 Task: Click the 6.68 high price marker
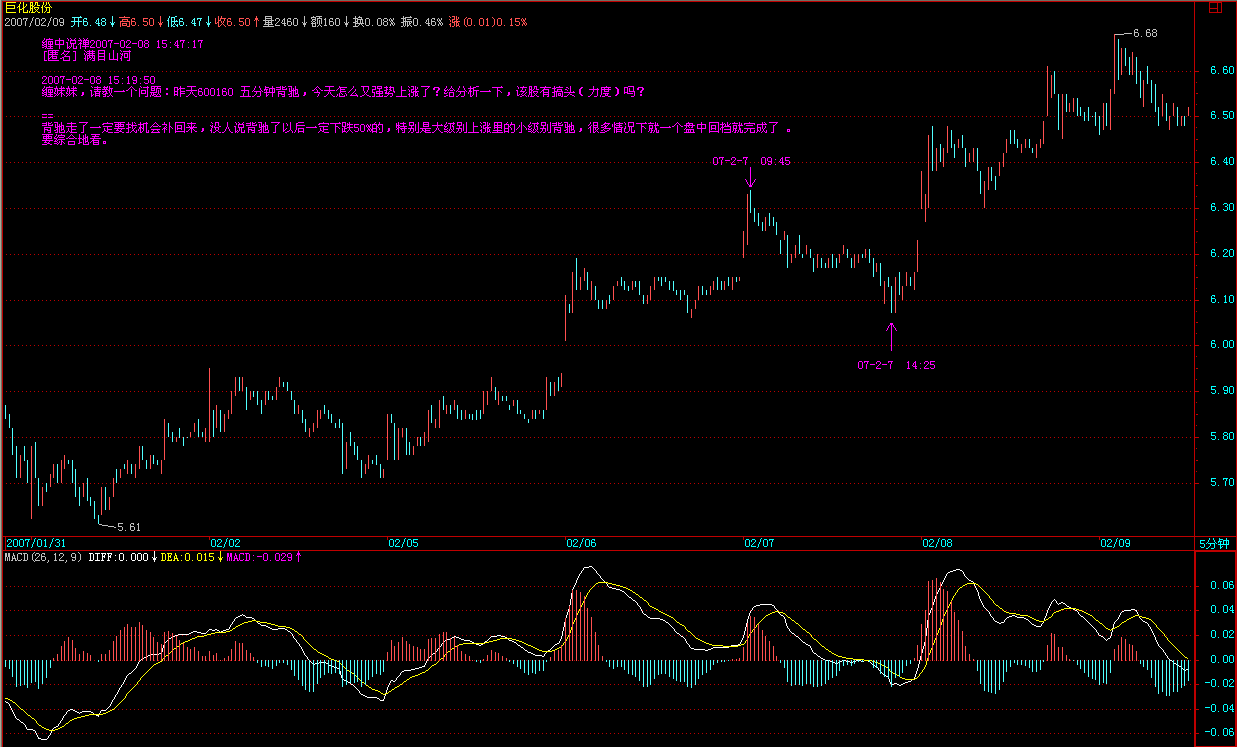(1144, 33)
